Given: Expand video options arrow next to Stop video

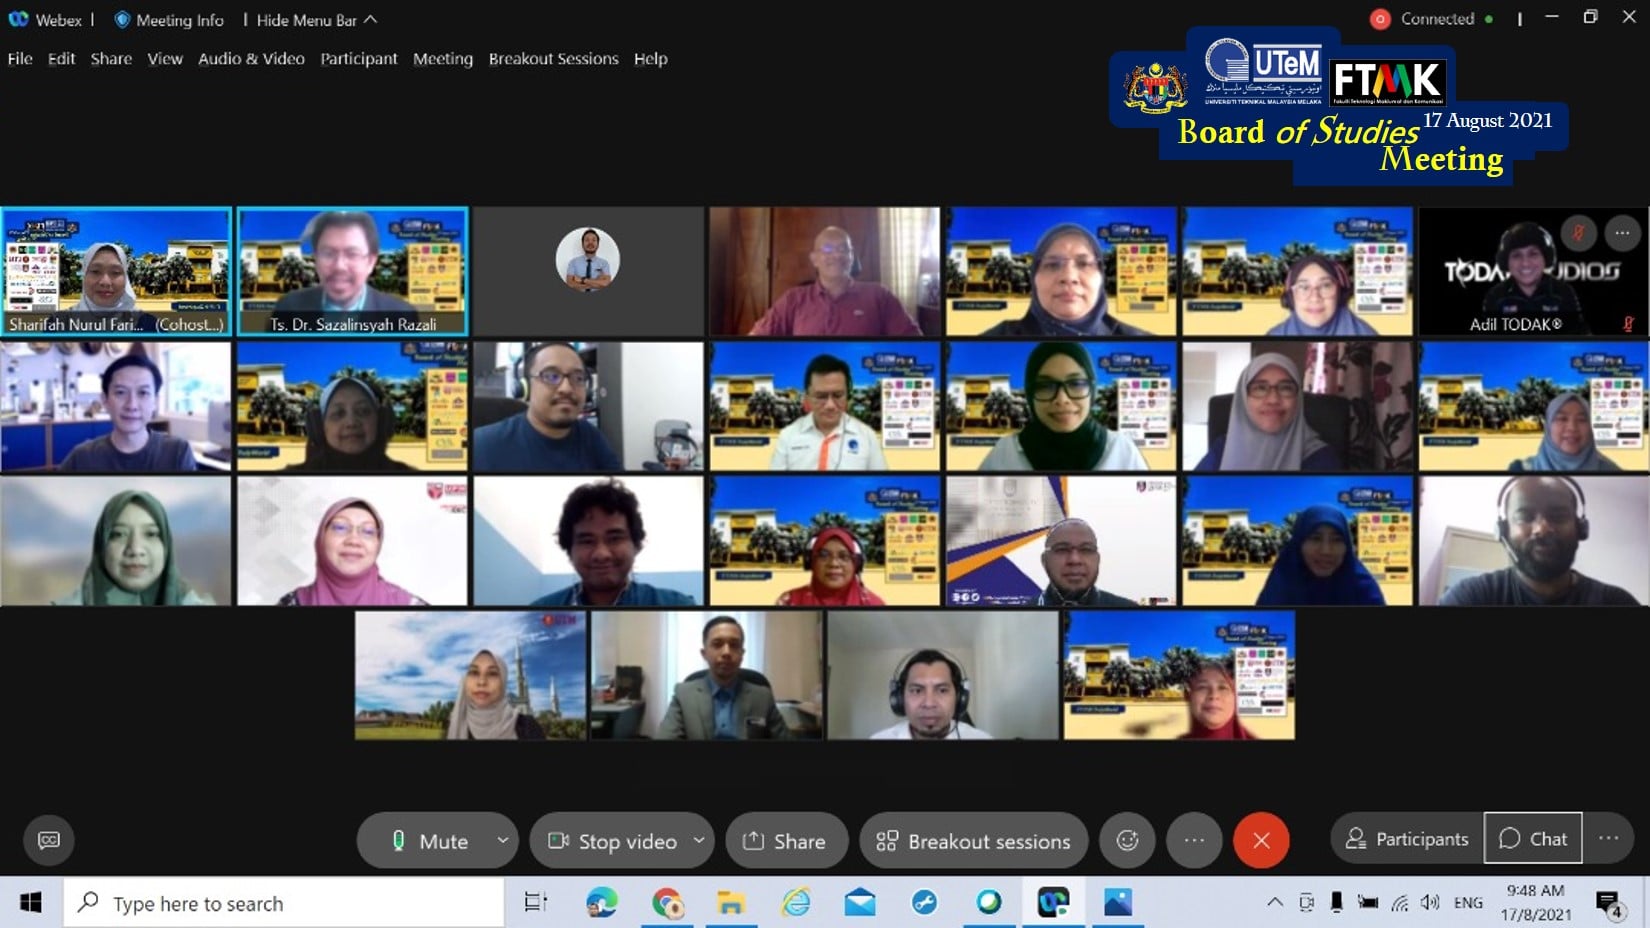Looking at the screenshot, I should [699, 840].
